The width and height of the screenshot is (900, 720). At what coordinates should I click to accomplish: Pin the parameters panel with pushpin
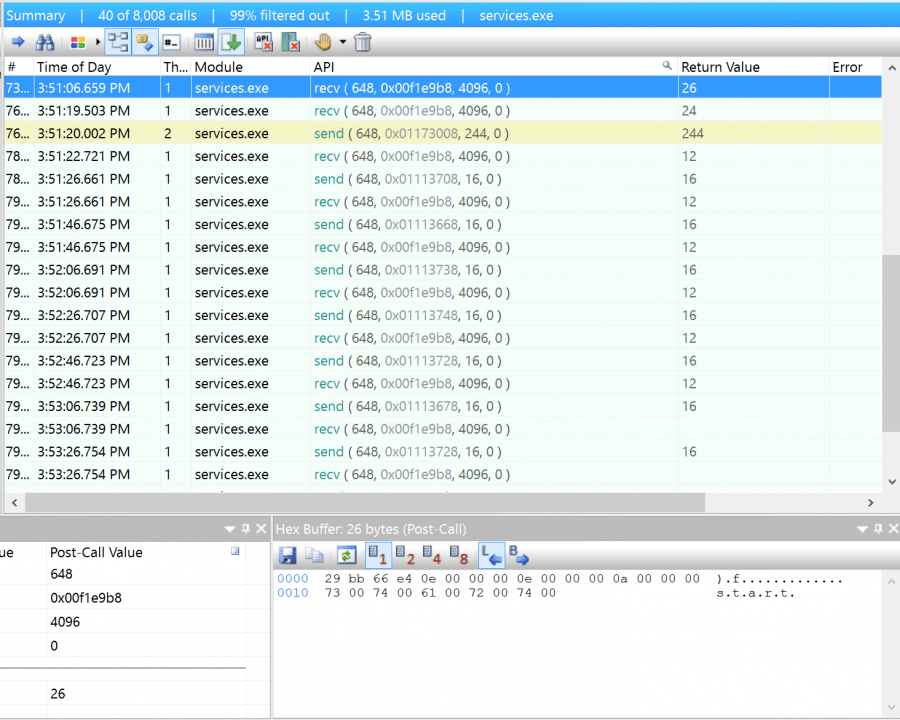(x=246, y=529)
